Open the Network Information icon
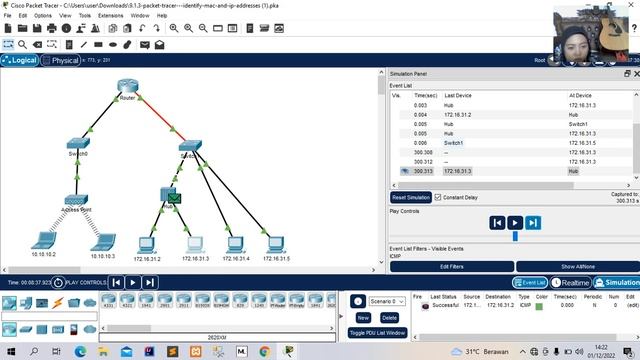The height and width of the screenshot is (360, 640). (66, 28)
